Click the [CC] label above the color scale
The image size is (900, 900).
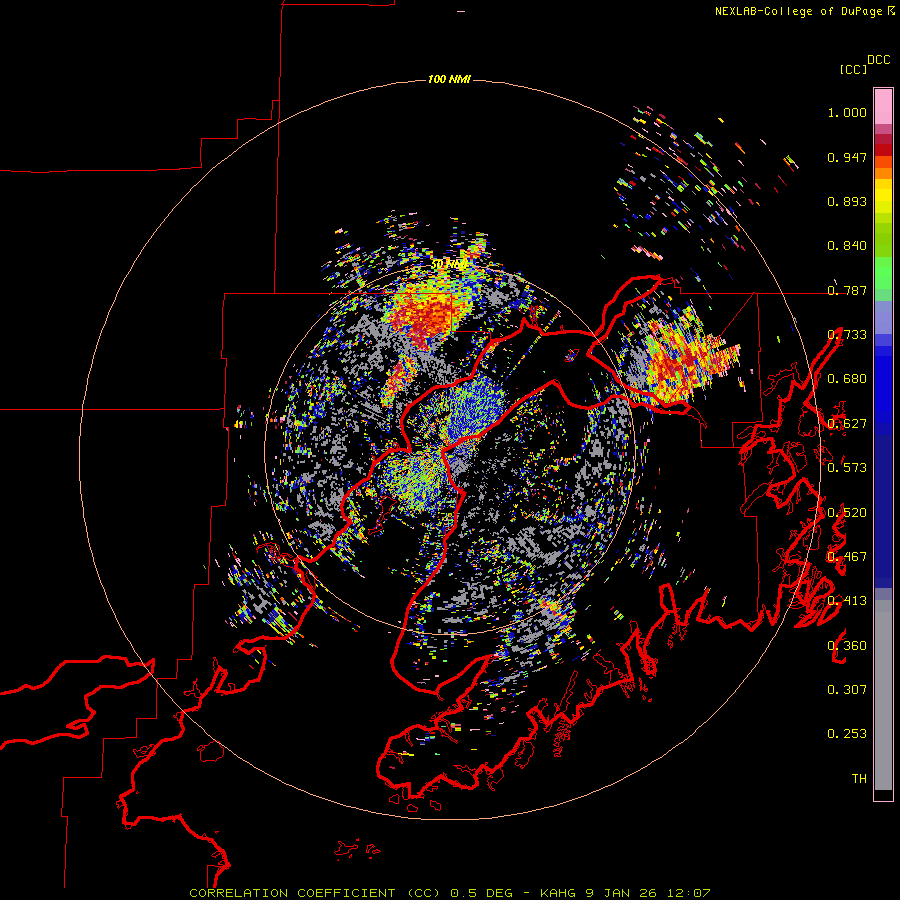click(x=853, y=69)
